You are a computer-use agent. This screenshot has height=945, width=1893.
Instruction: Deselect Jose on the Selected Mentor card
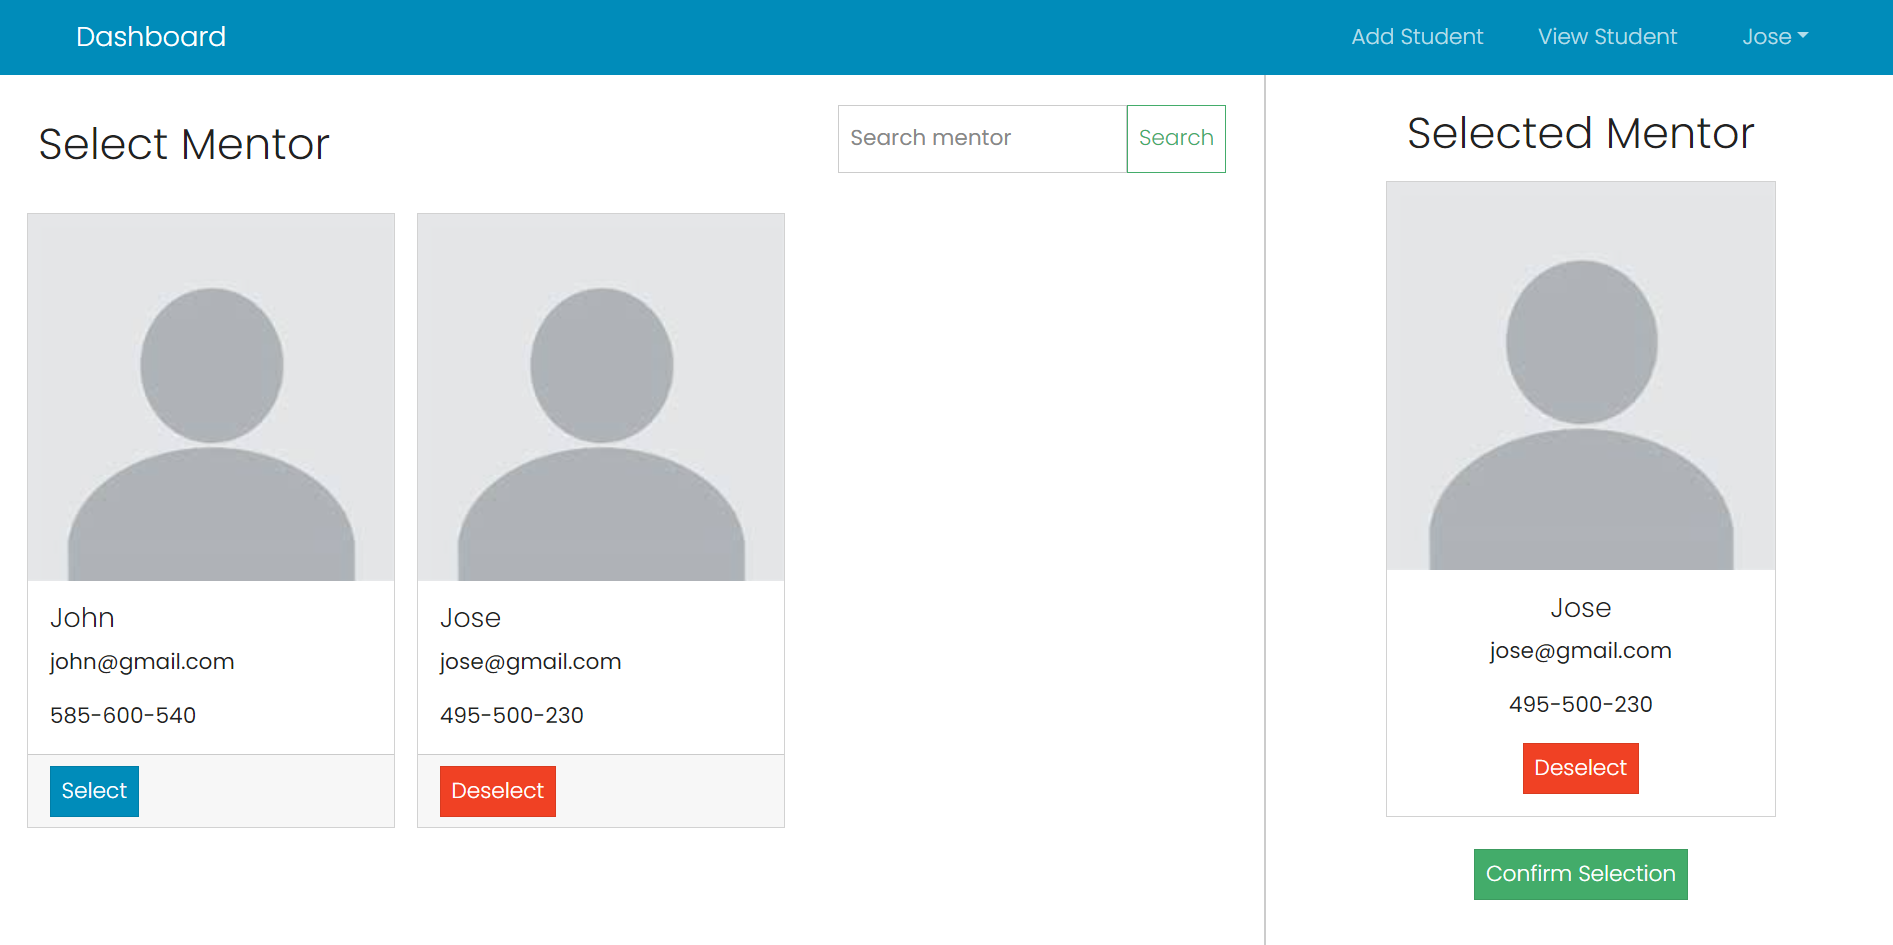(x=1580, y=768)
